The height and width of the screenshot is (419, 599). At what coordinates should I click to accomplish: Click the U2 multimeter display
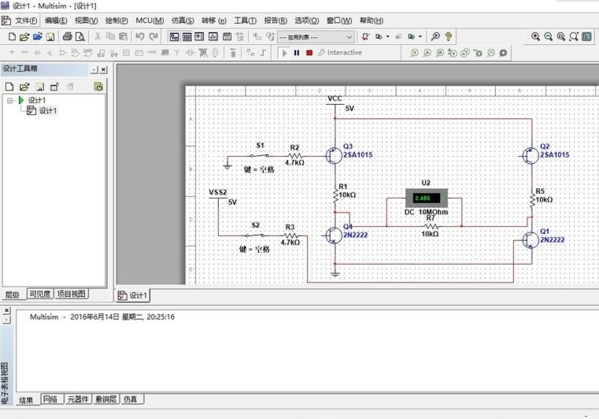[x=426, y=198]
